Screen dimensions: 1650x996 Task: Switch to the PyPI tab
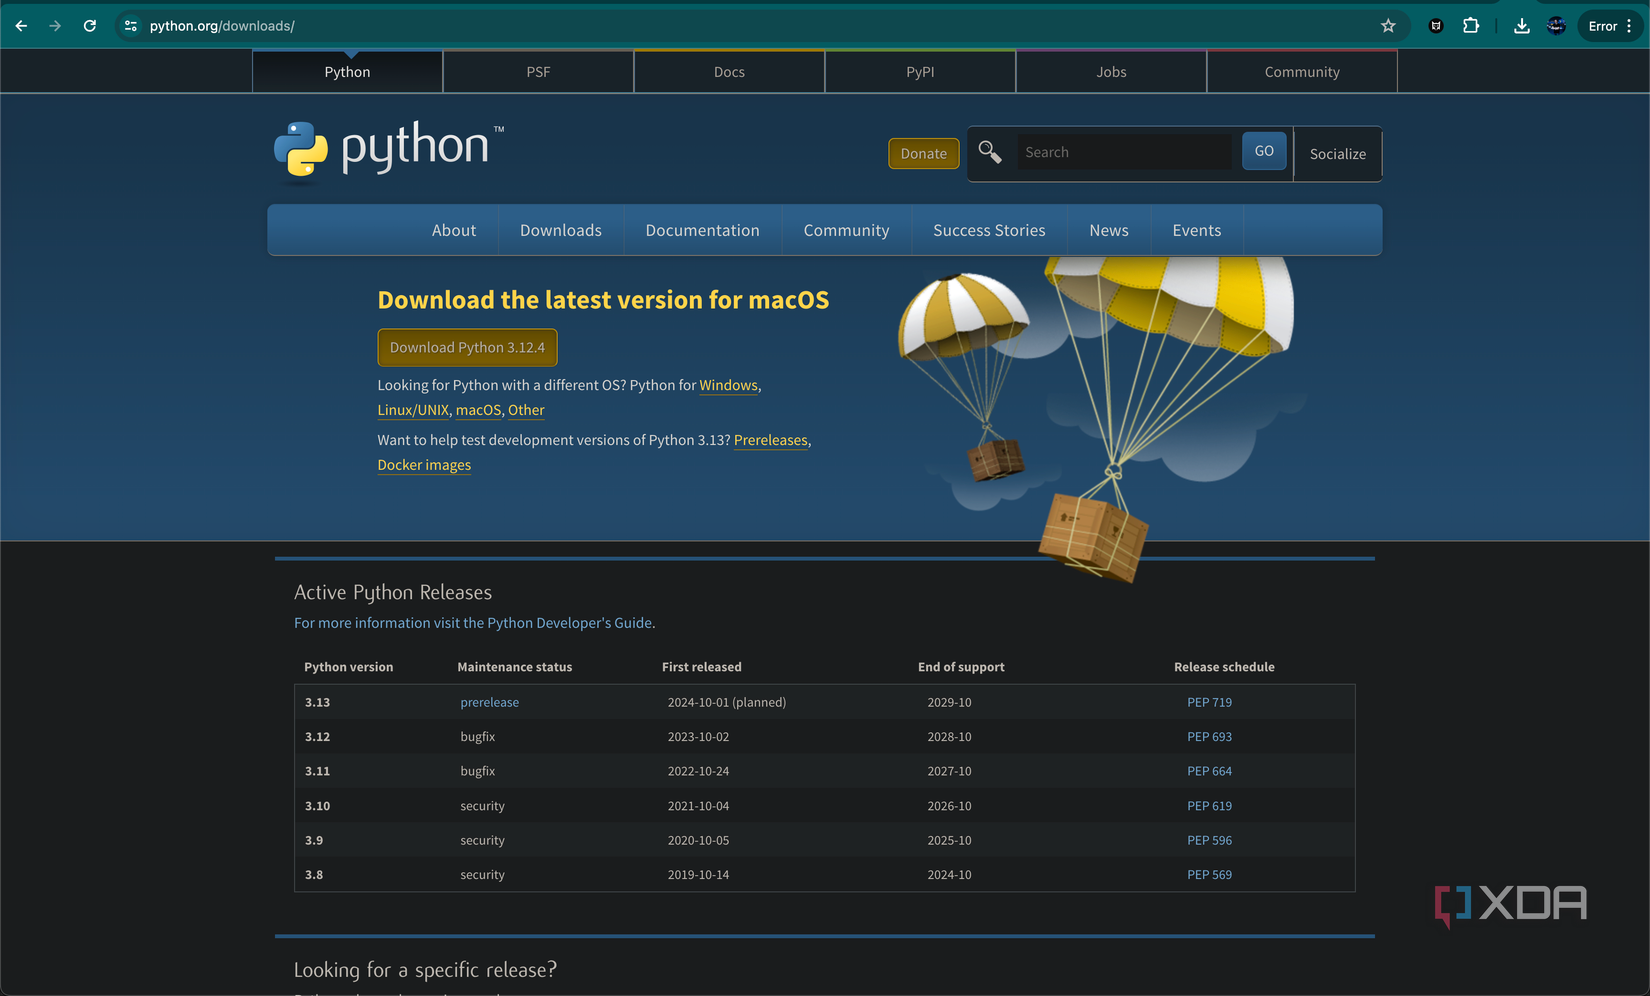(x=920, y=71)
